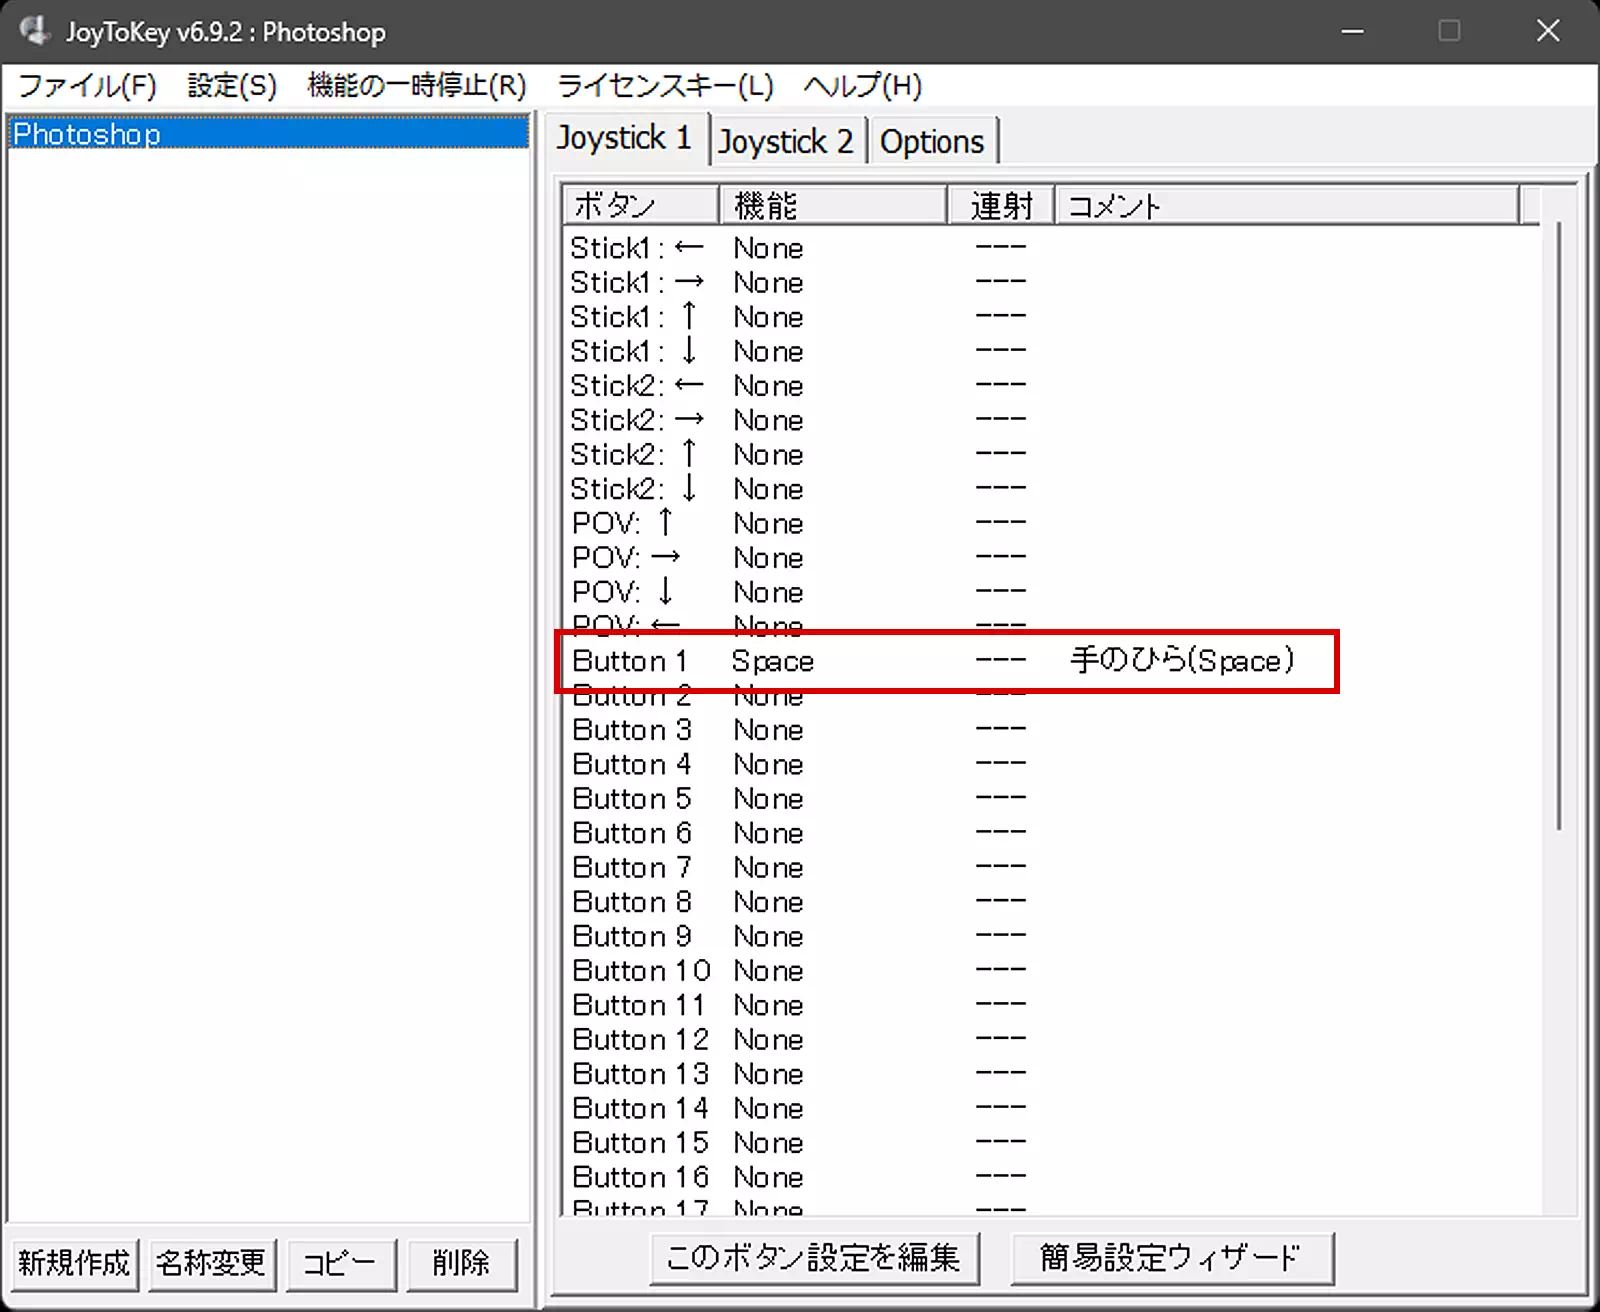Select the Stick2: ← row

pyautogui.click(x=1050, y=386)
